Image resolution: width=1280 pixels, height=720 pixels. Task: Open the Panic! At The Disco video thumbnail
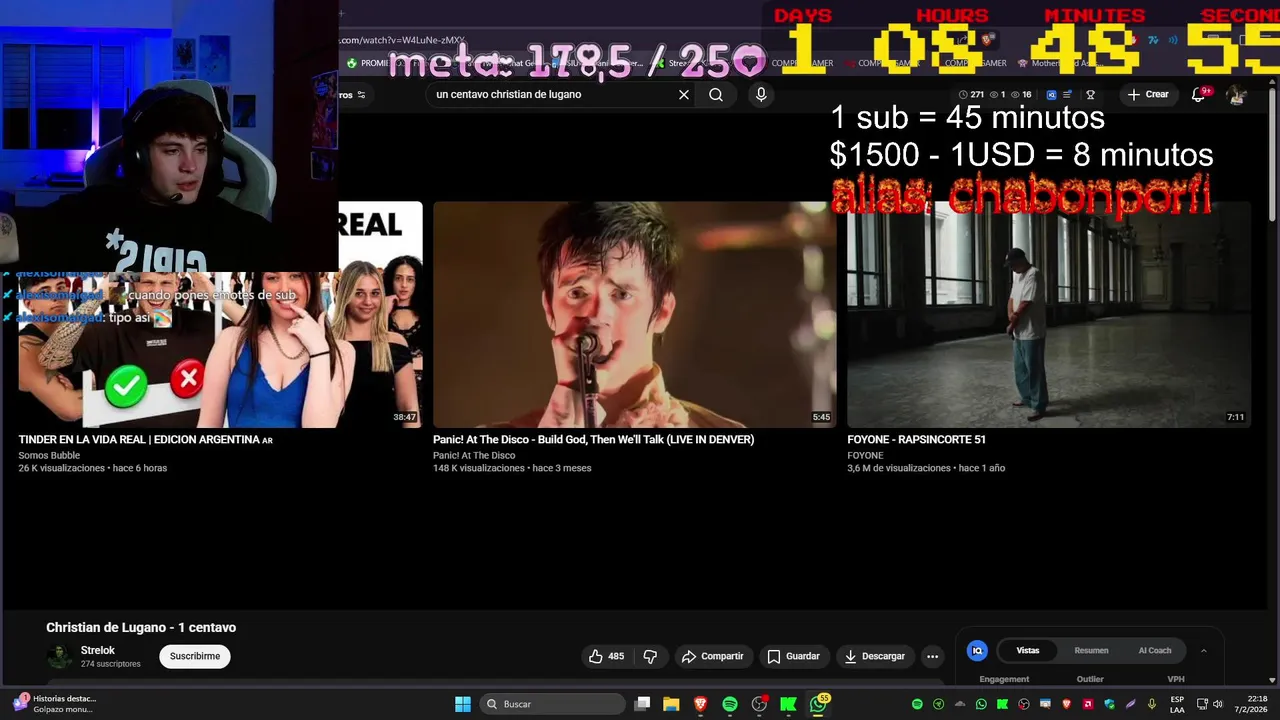point(635,314)
